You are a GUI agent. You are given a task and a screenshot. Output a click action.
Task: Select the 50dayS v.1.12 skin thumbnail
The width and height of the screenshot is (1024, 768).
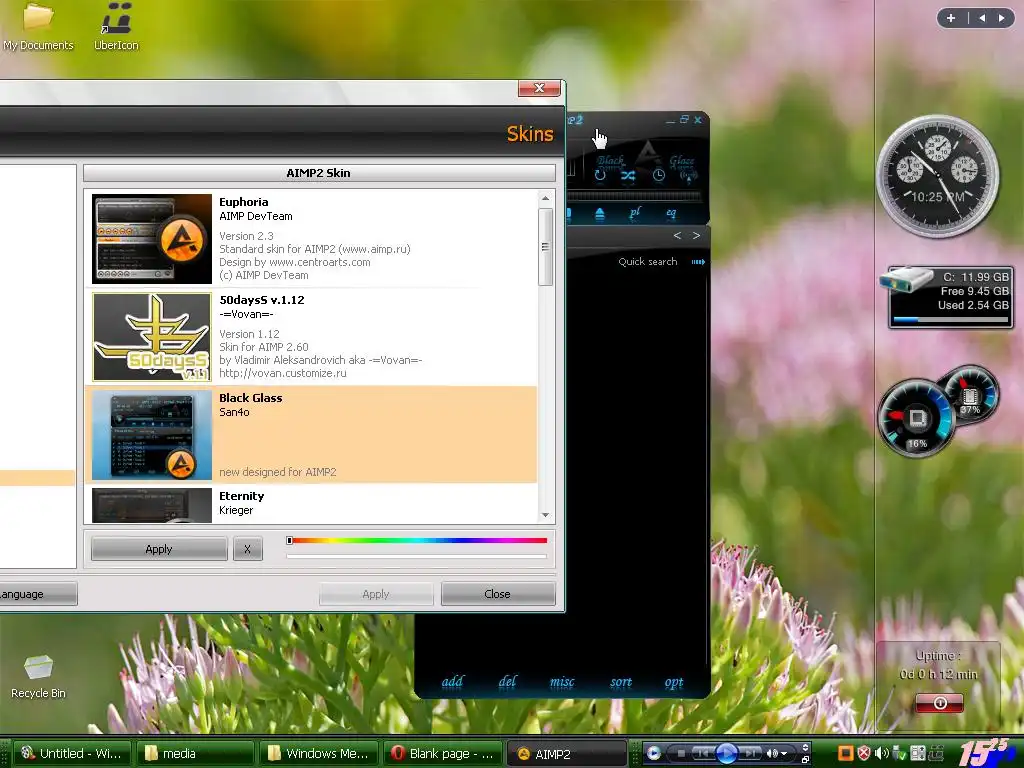coord(152,336)
